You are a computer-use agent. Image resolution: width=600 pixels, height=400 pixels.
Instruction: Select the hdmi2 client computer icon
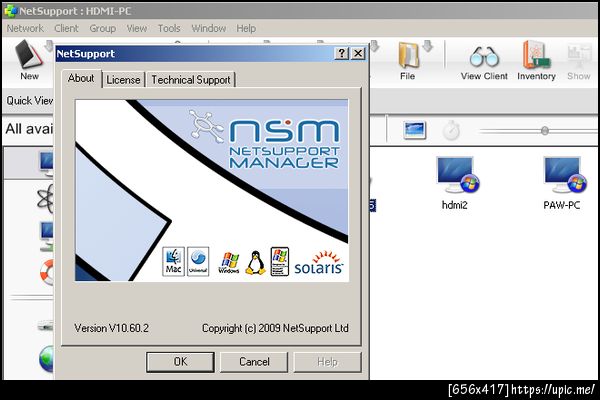click(458, 175)
